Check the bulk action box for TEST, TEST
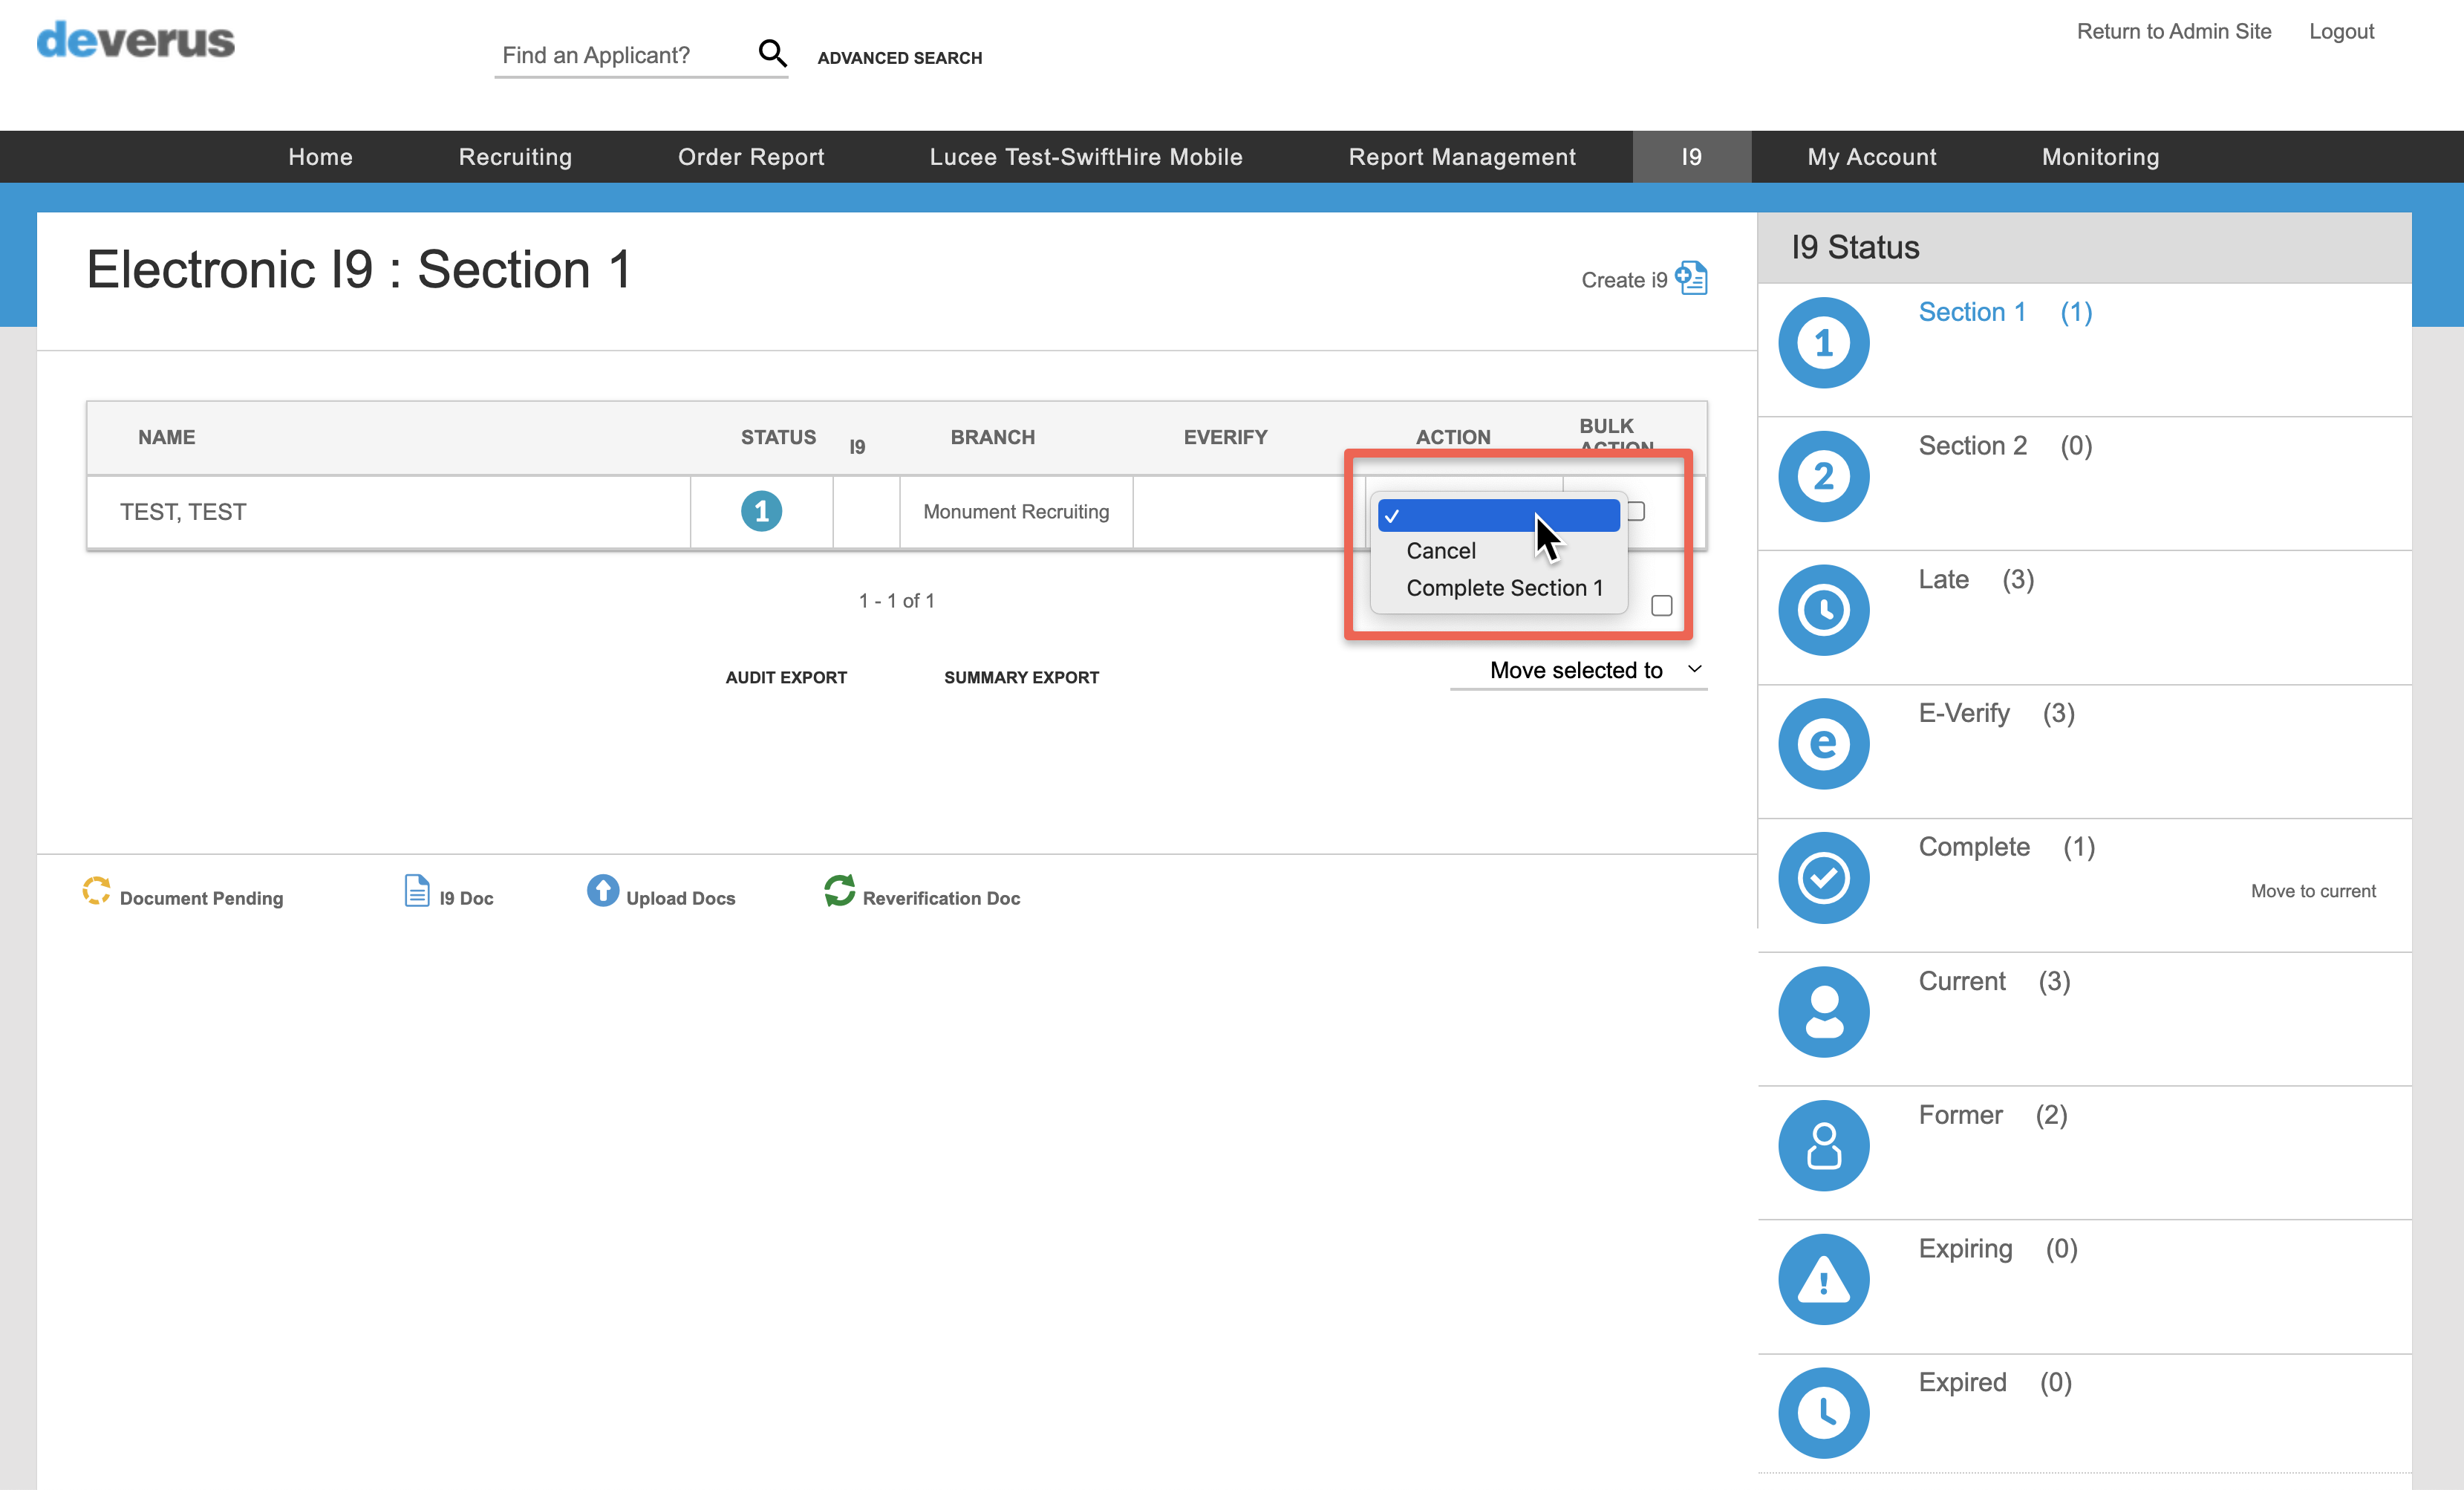Screen dimensions: 2464x1490 click(x=1636, y=511)
